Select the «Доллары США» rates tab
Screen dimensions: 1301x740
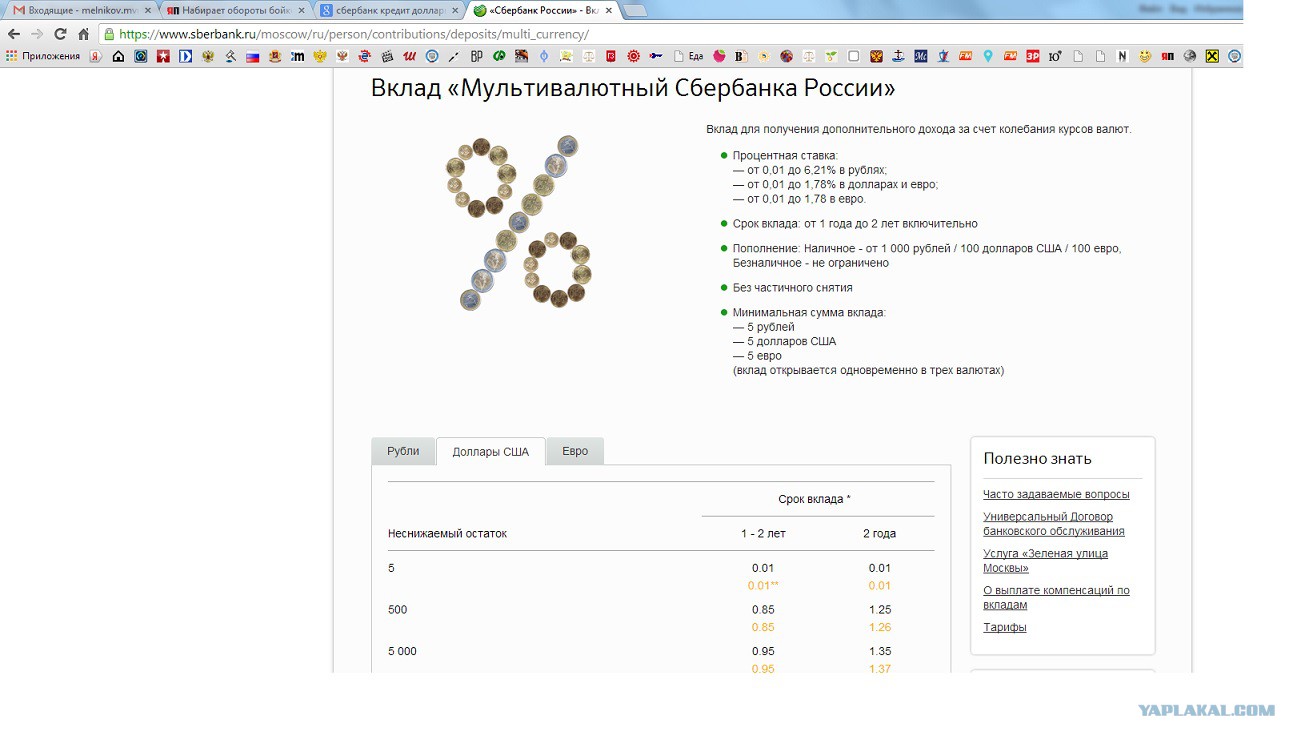coord(491,452)
